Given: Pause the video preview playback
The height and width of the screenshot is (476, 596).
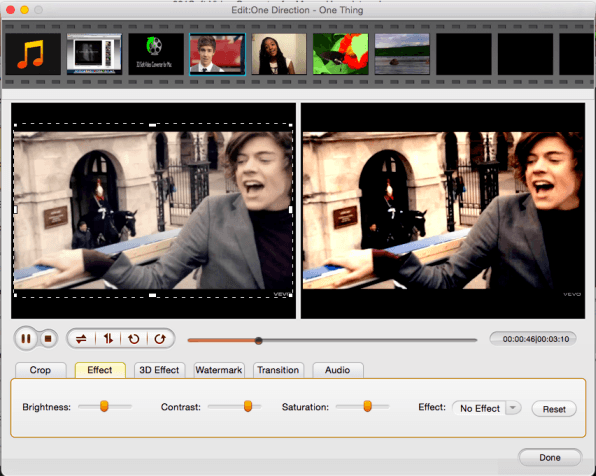Looking at the screenshot, I should pyautogui.click(x=26, y=338).
